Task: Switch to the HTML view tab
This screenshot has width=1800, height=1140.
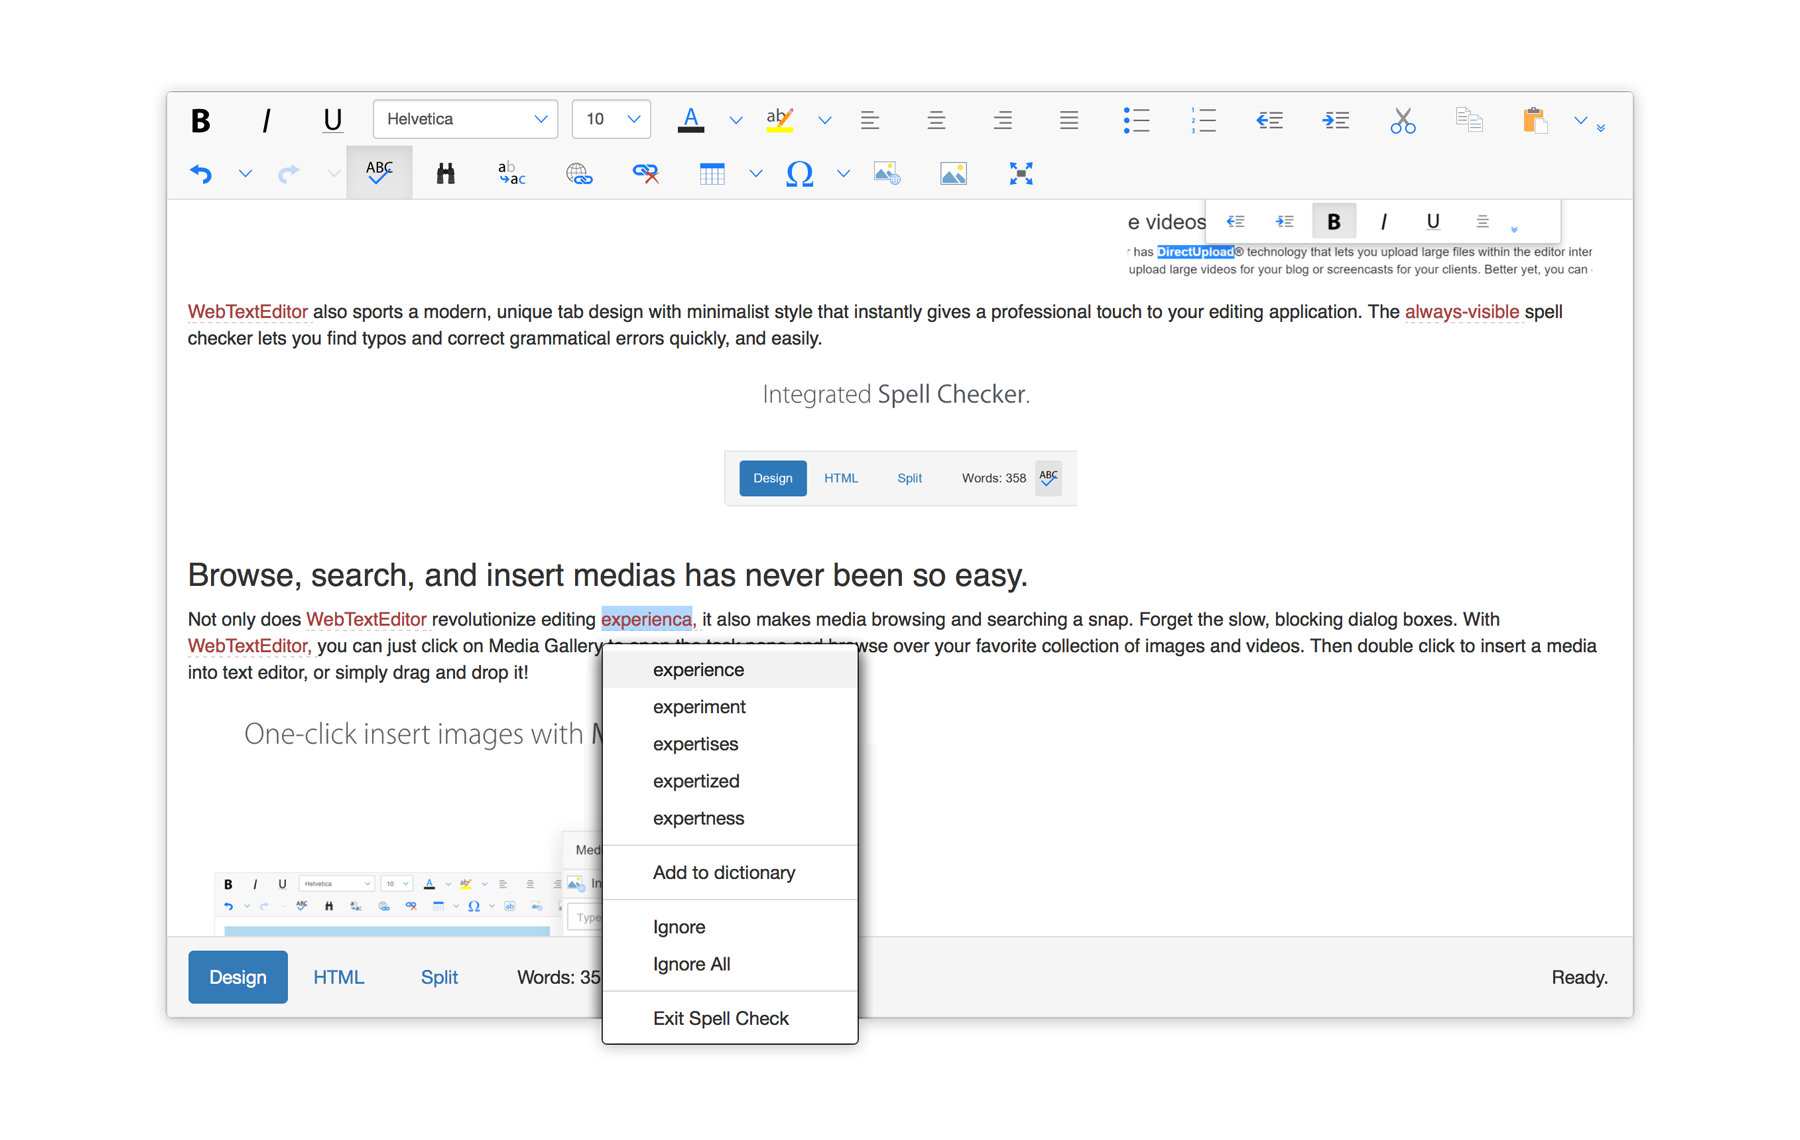Action: pyautogui.click(x=338, y=977)
